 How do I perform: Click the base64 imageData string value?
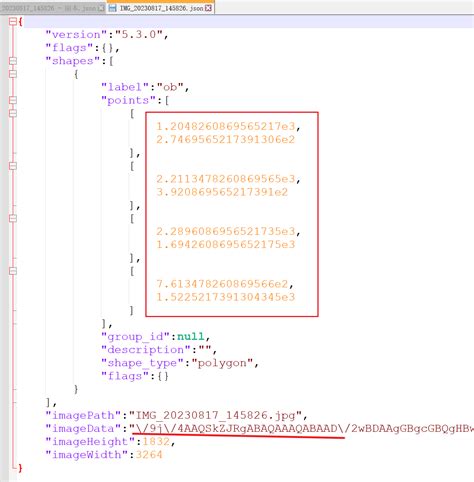click(301, 428)
